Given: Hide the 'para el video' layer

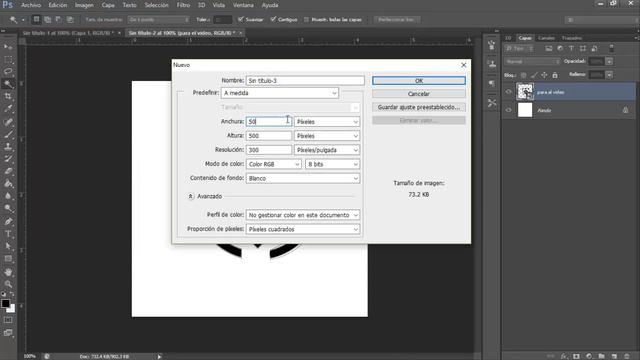Looking at the screenshot, I should click(509, 92).
